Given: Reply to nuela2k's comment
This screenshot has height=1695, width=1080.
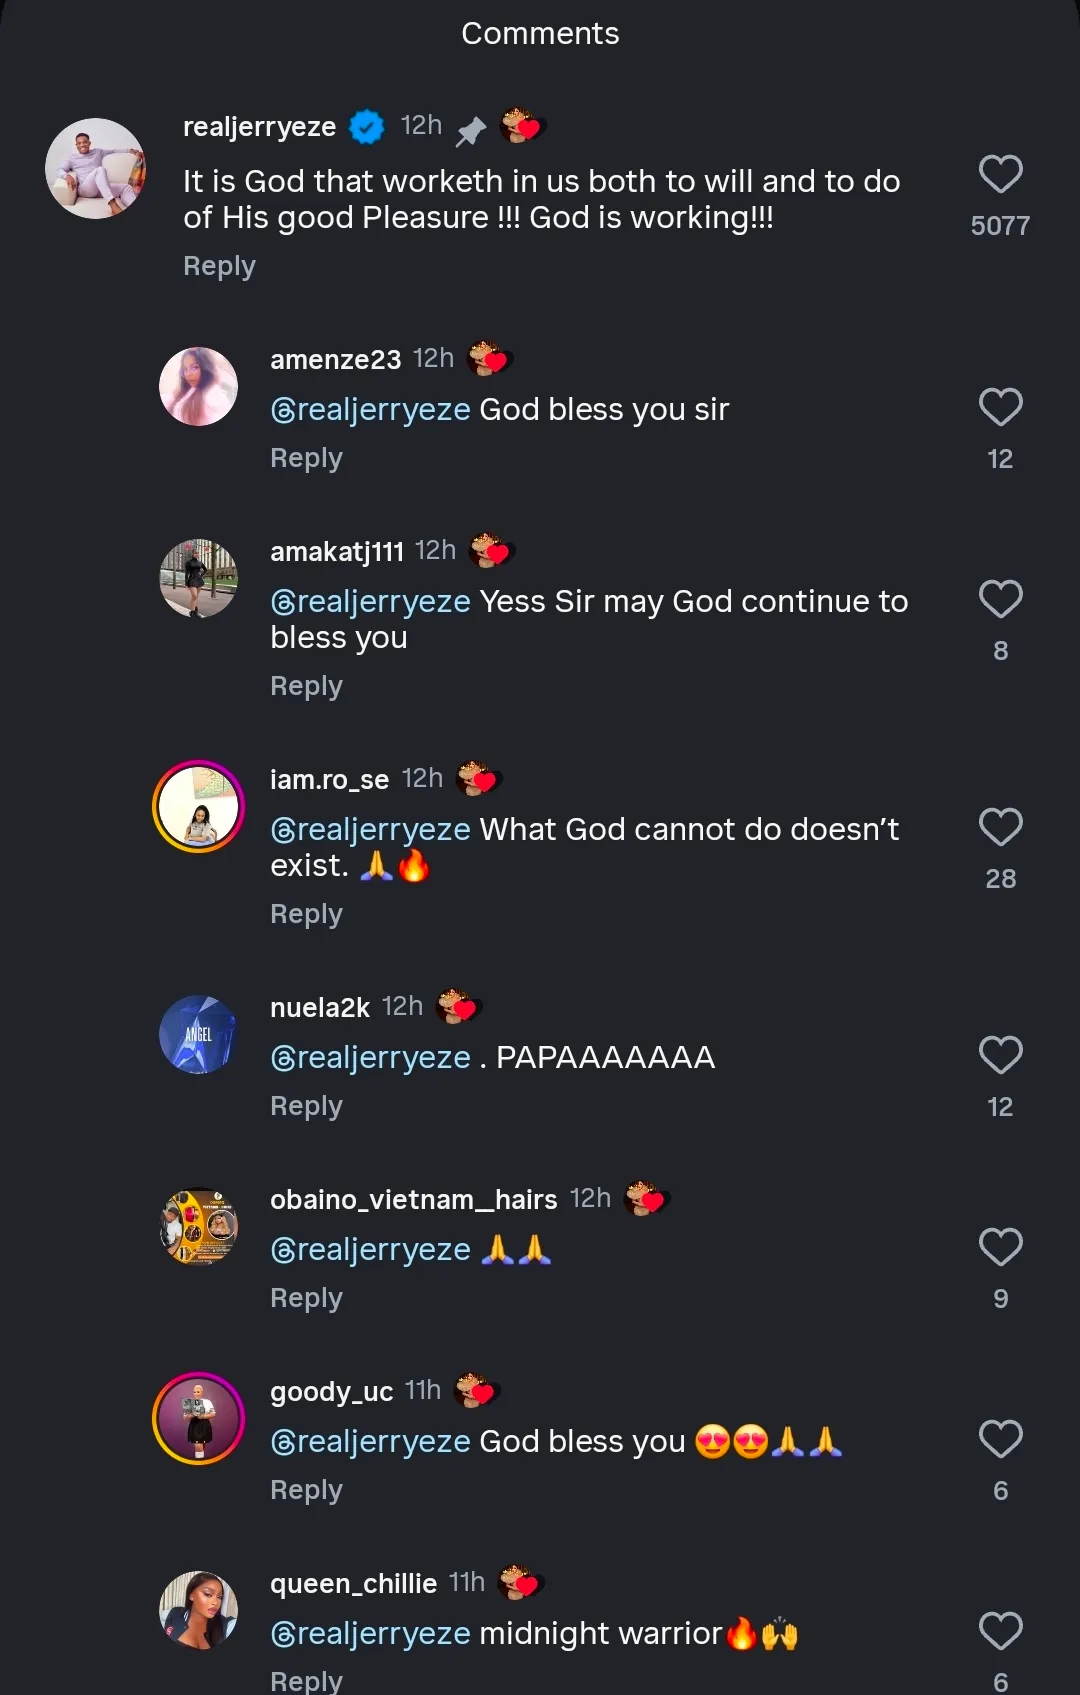Looking at the screenshot, I should 306,1106.
